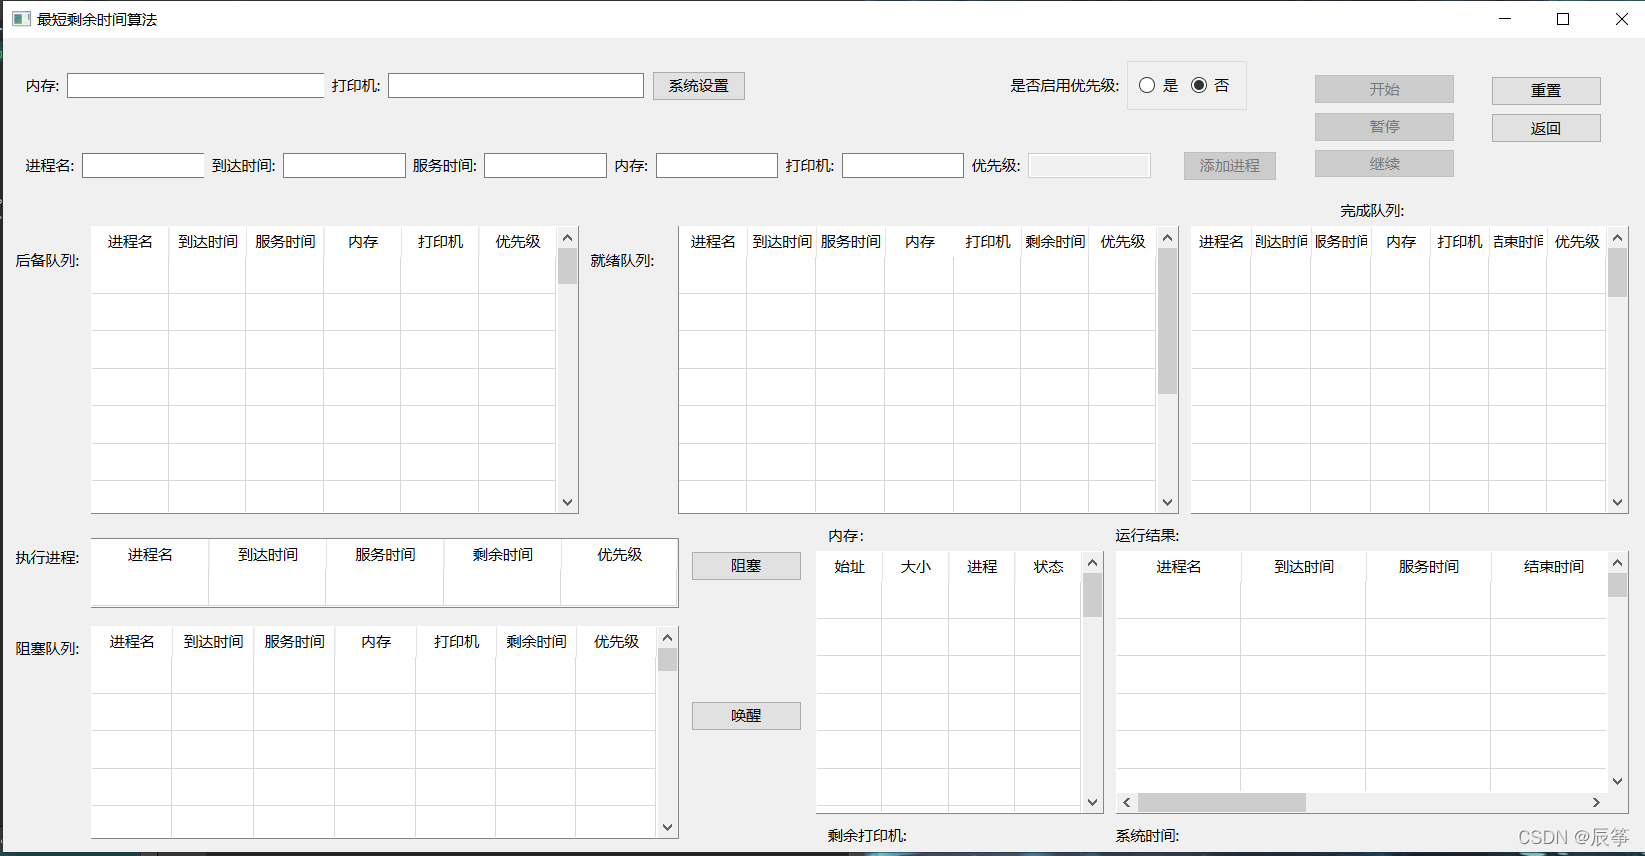Maximize the 最短剩余时间算法 window
1645x856 pixels.
point(1563,19)
